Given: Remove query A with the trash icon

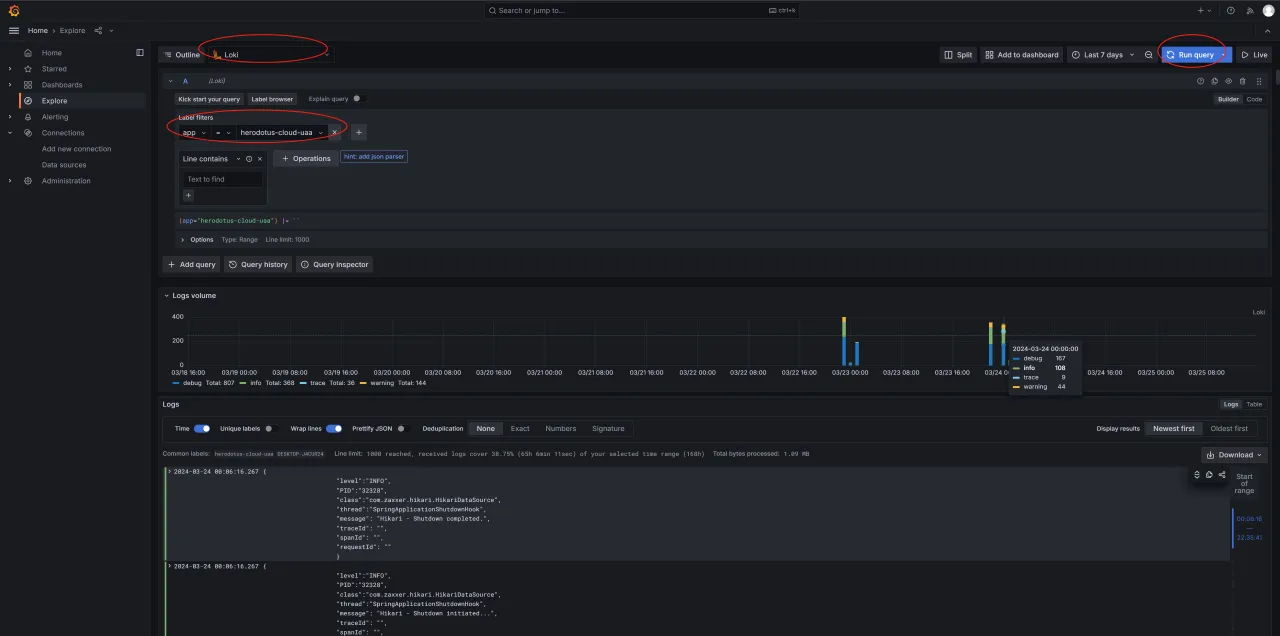Looking at the screenshot, I should 1243,80.
